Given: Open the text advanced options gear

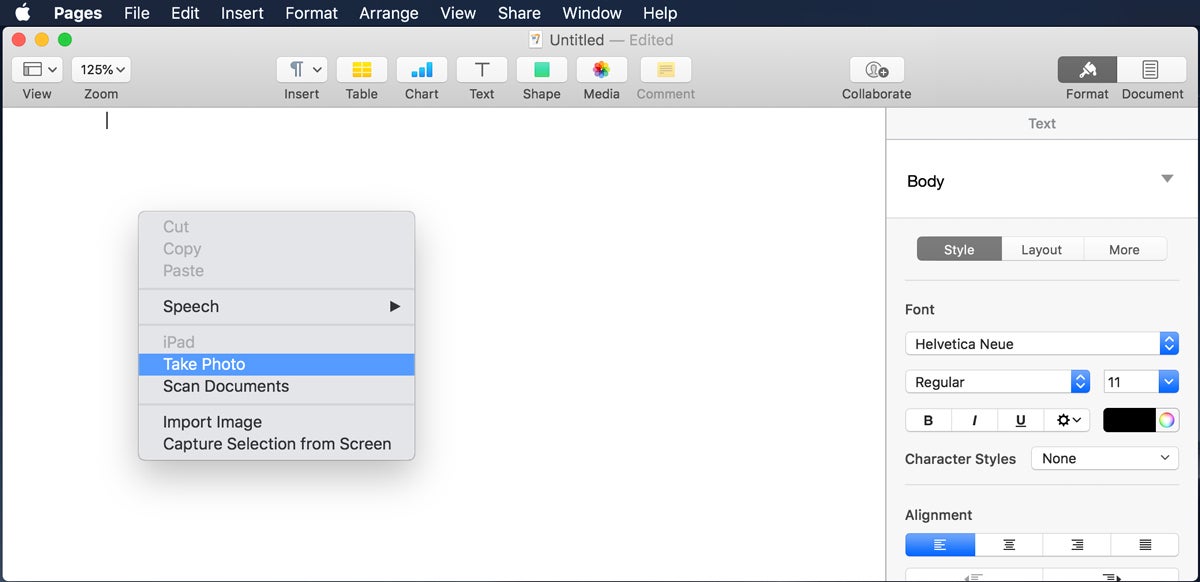Looking at the screenshot, I should point(1069,420).
